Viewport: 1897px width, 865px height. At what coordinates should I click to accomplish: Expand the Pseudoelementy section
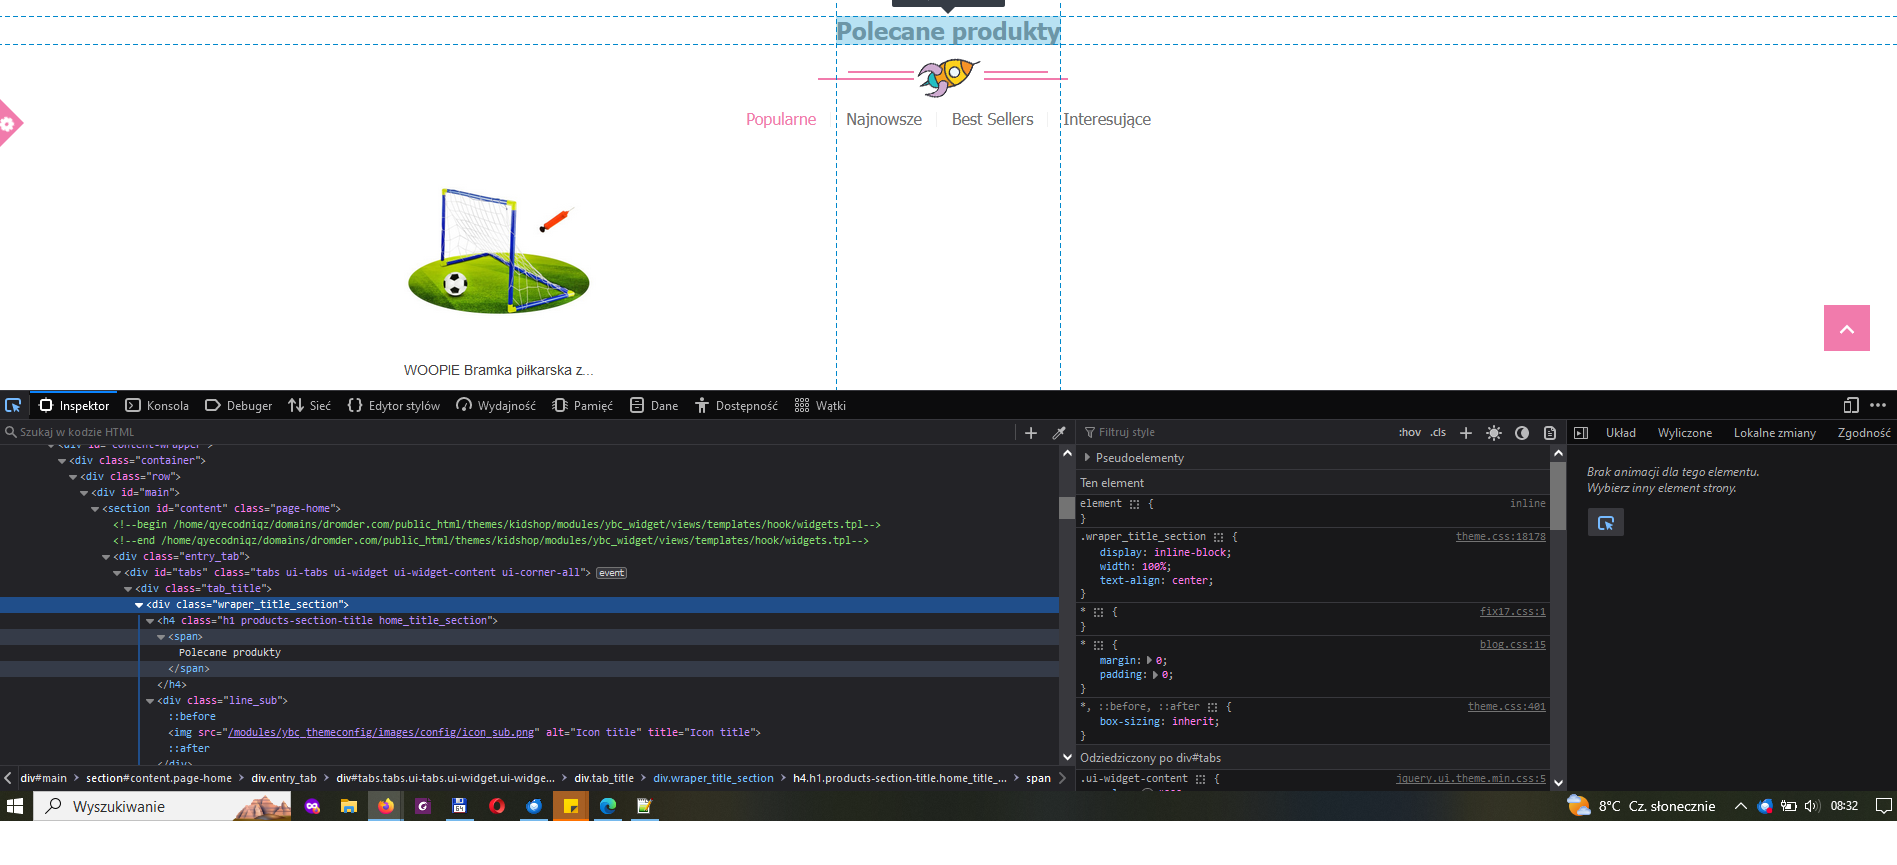point(1088,458)
